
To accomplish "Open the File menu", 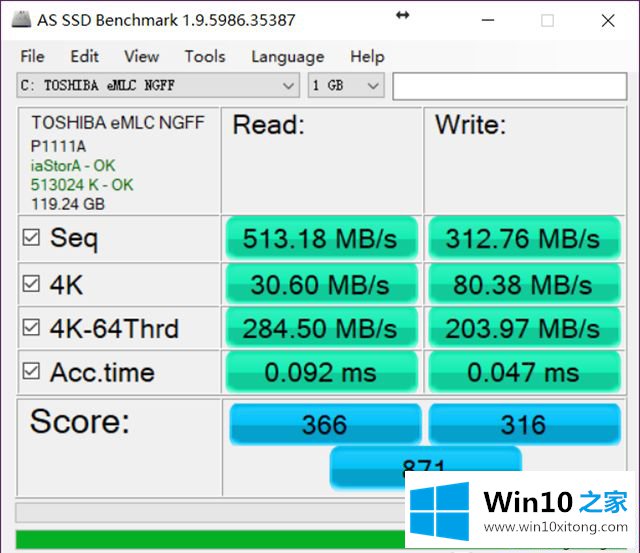I will 32,56.
